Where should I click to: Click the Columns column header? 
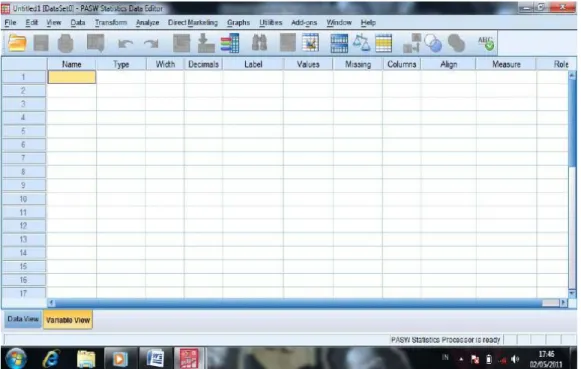click(402, 64)
